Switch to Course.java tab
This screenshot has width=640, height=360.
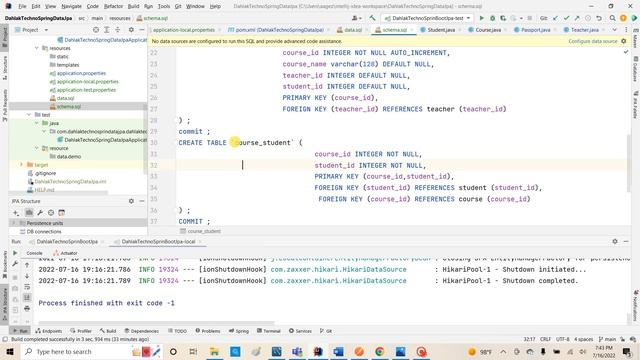(x=488, y=30)
